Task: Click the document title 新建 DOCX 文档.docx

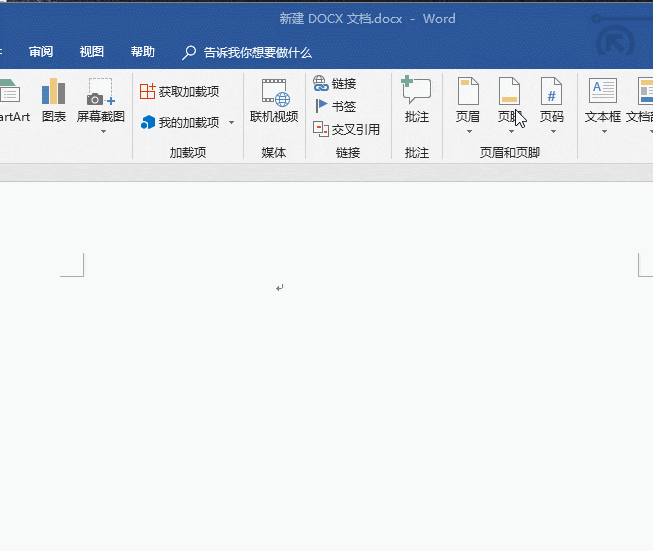Action: coord(341,19)
